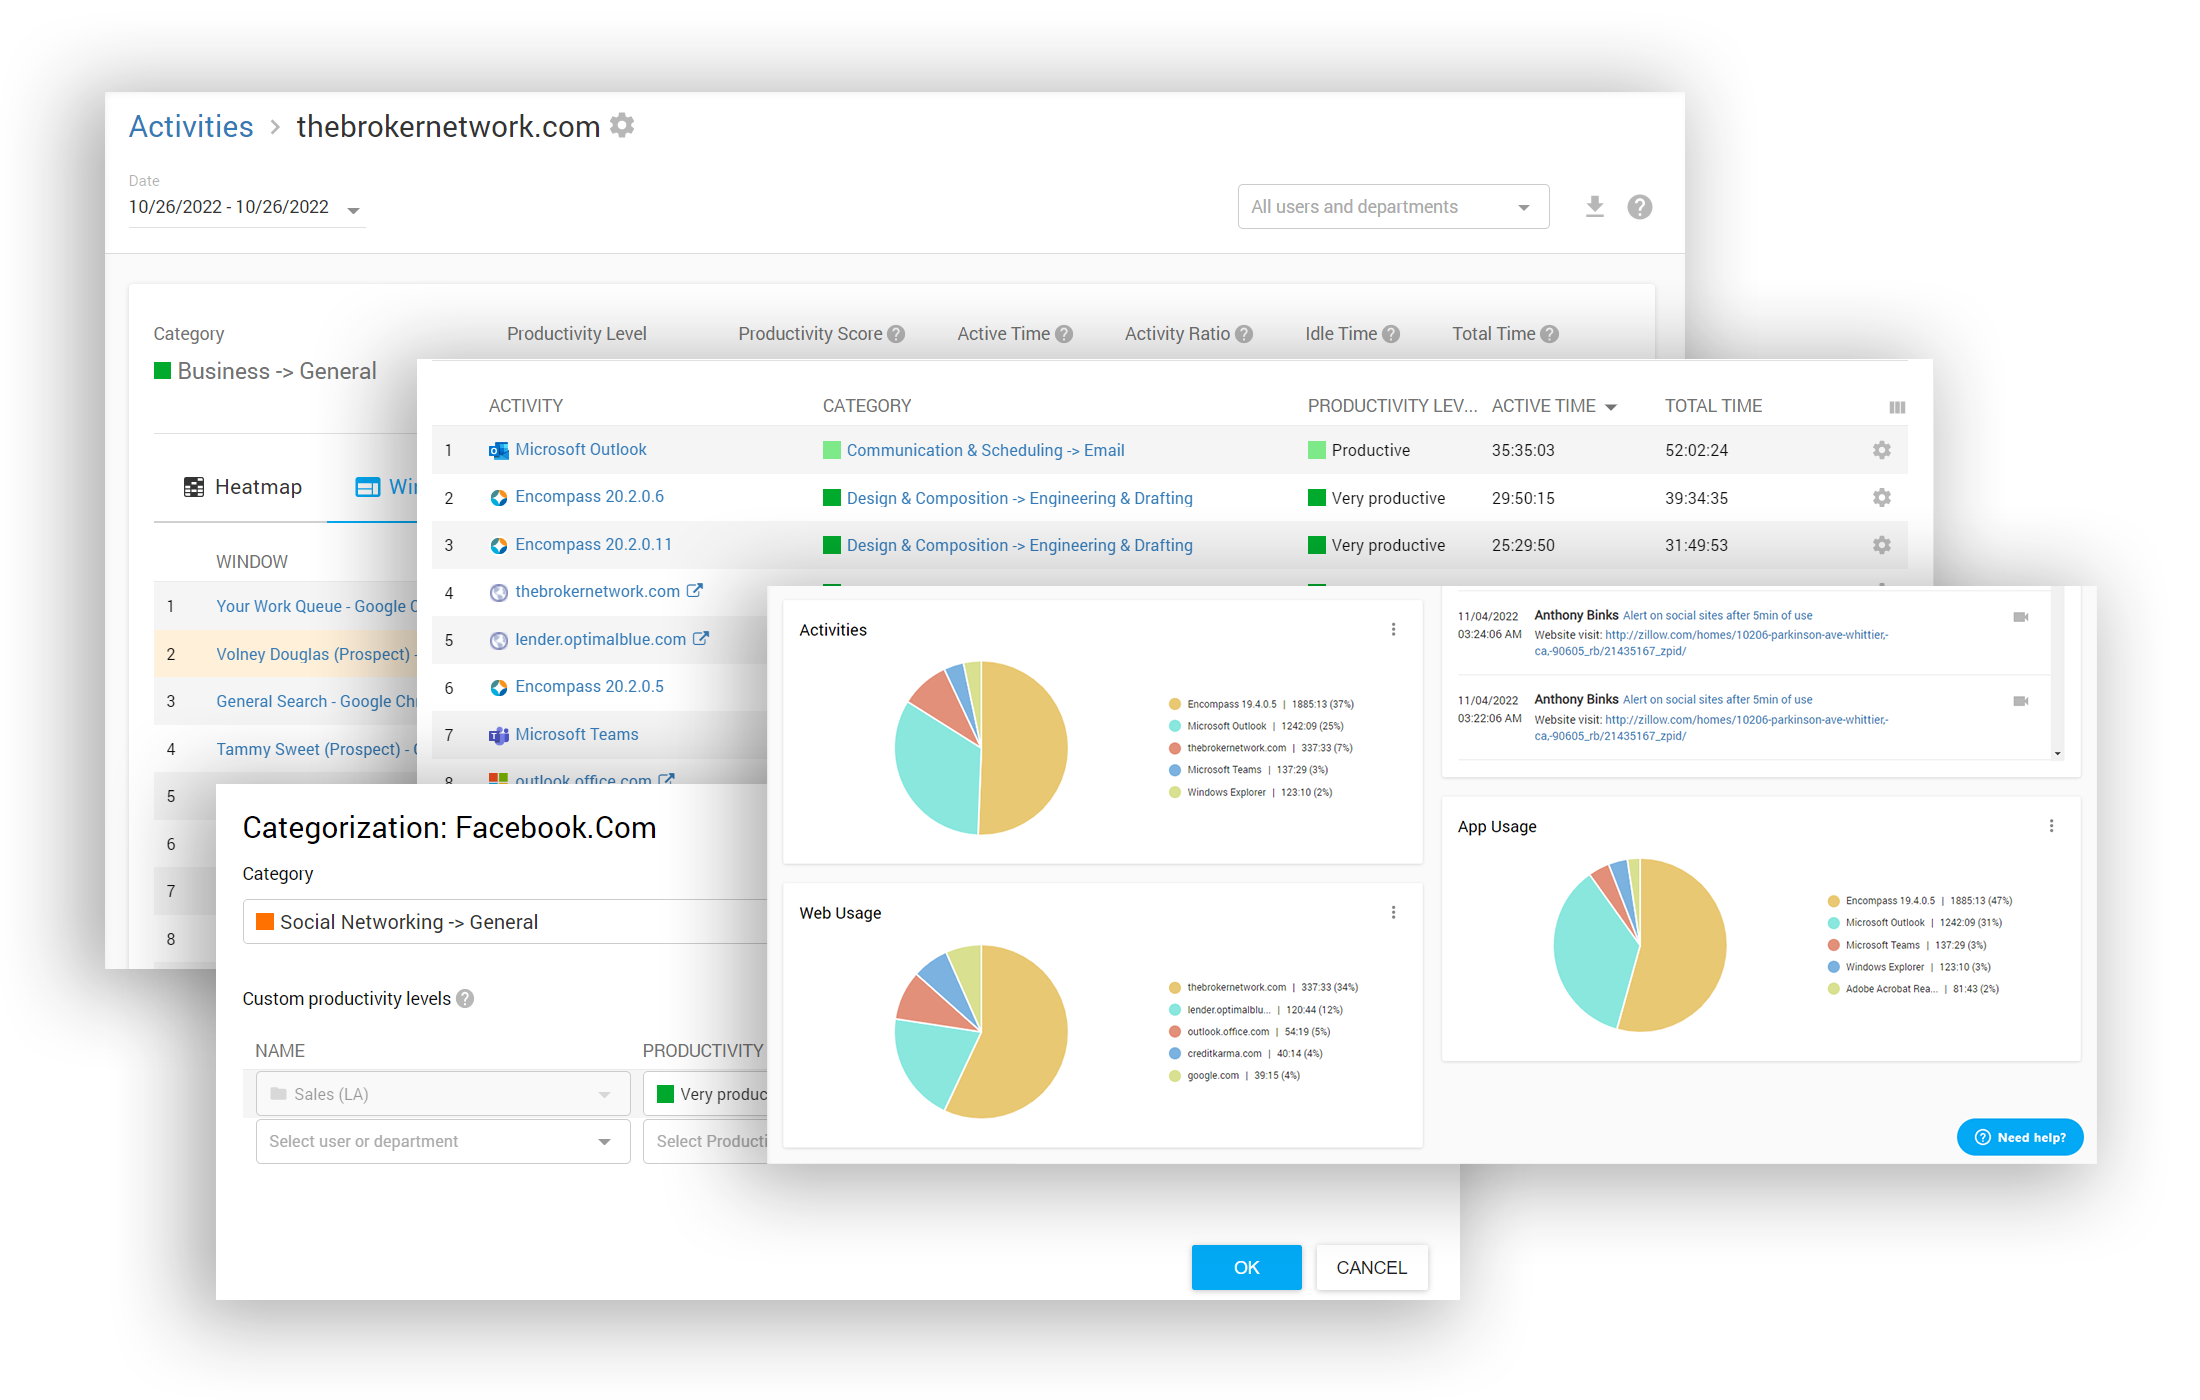
Task: Toggle Microsoft Outlook legend entry in App Usage
Action: click(x=1884, y=923)
